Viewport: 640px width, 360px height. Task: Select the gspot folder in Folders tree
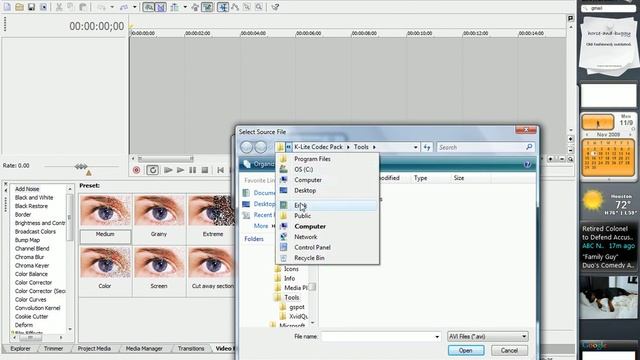[297, 307]
